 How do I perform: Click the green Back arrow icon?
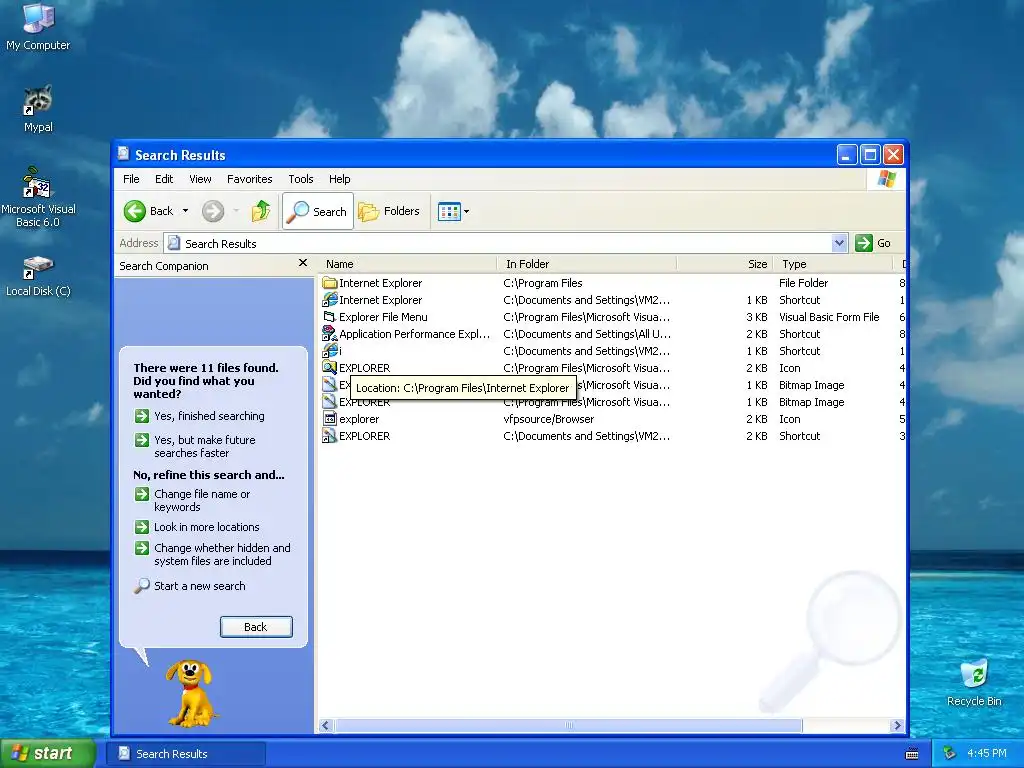135,211
